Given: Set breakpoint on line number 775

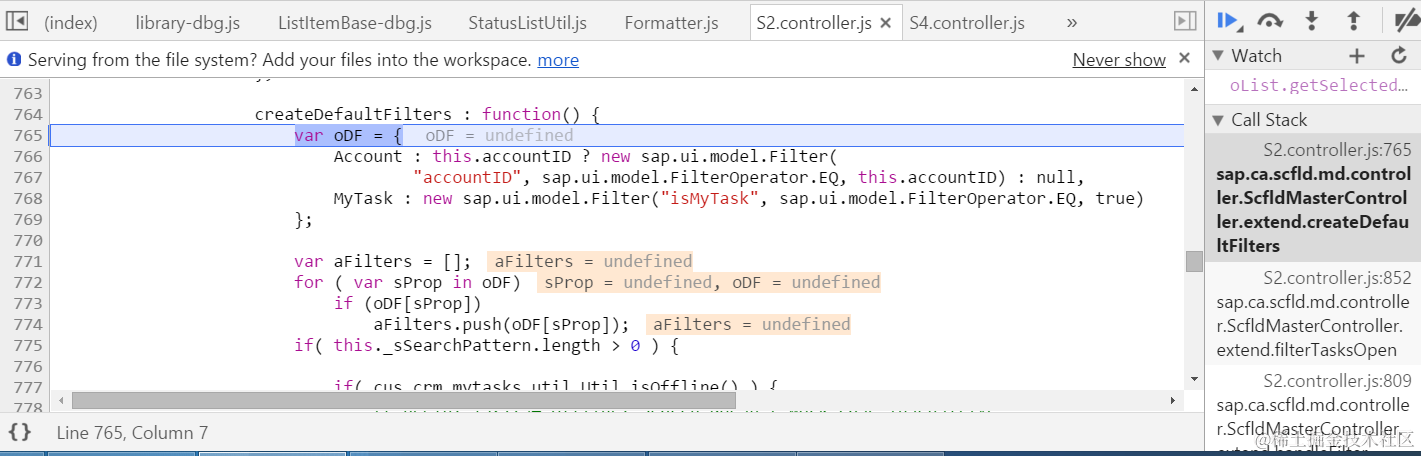Looking at the screenshot, I should point(28,345).
